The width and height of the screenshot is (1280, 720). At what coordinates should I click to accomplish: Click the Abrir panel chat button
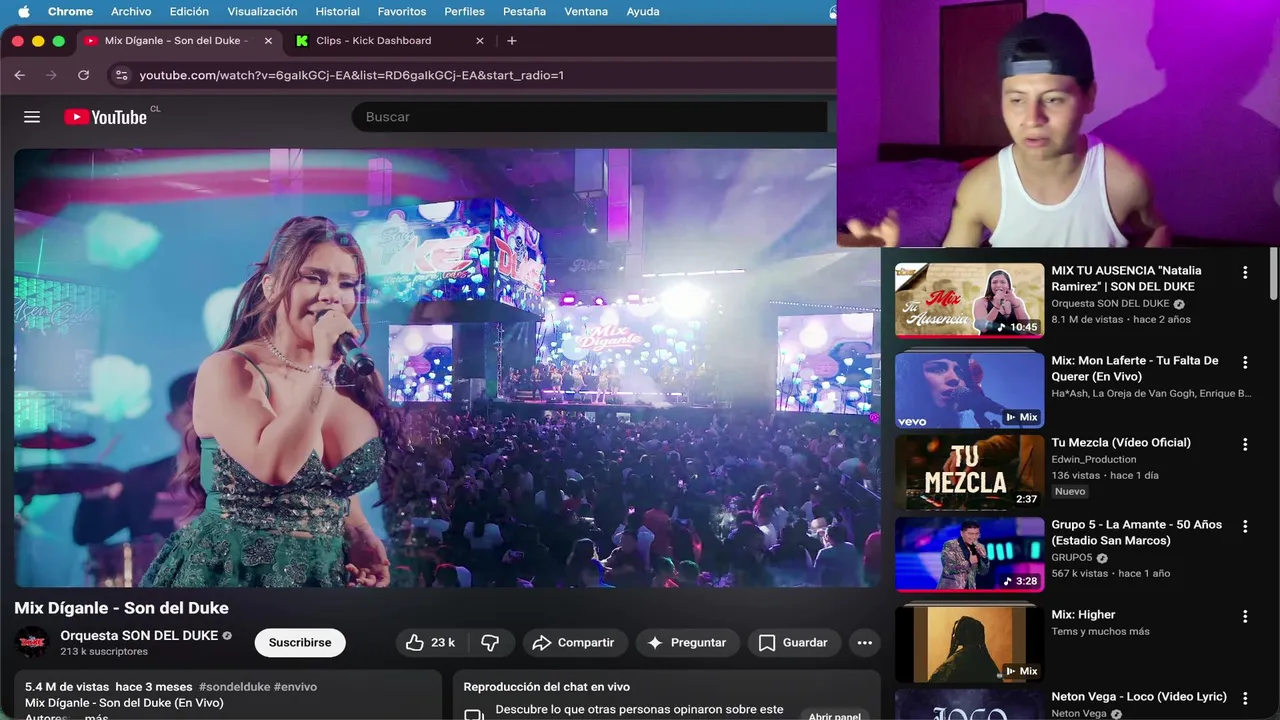pos(834,716)
